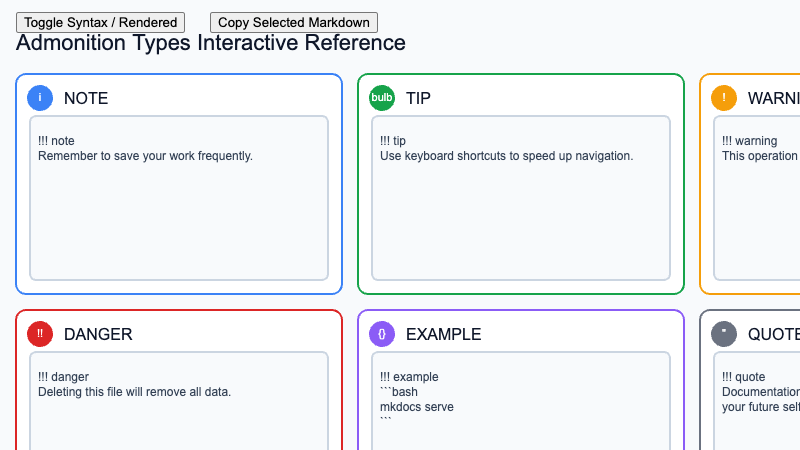Click the red double-exclamation DANGER icon
This screenshot has height=450, width=800.
pyautogui.click(x=40, y=334)
